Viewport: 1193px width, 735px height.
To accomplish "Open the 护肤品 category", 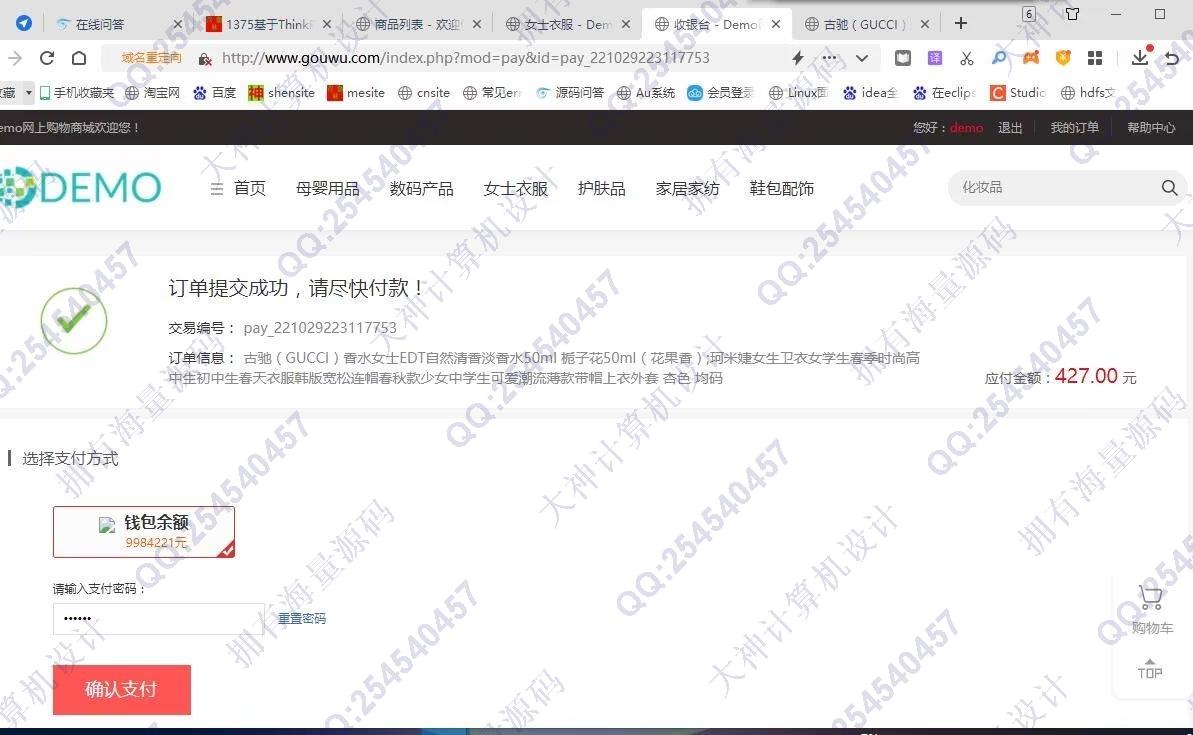I will click(x=601, y=189).
